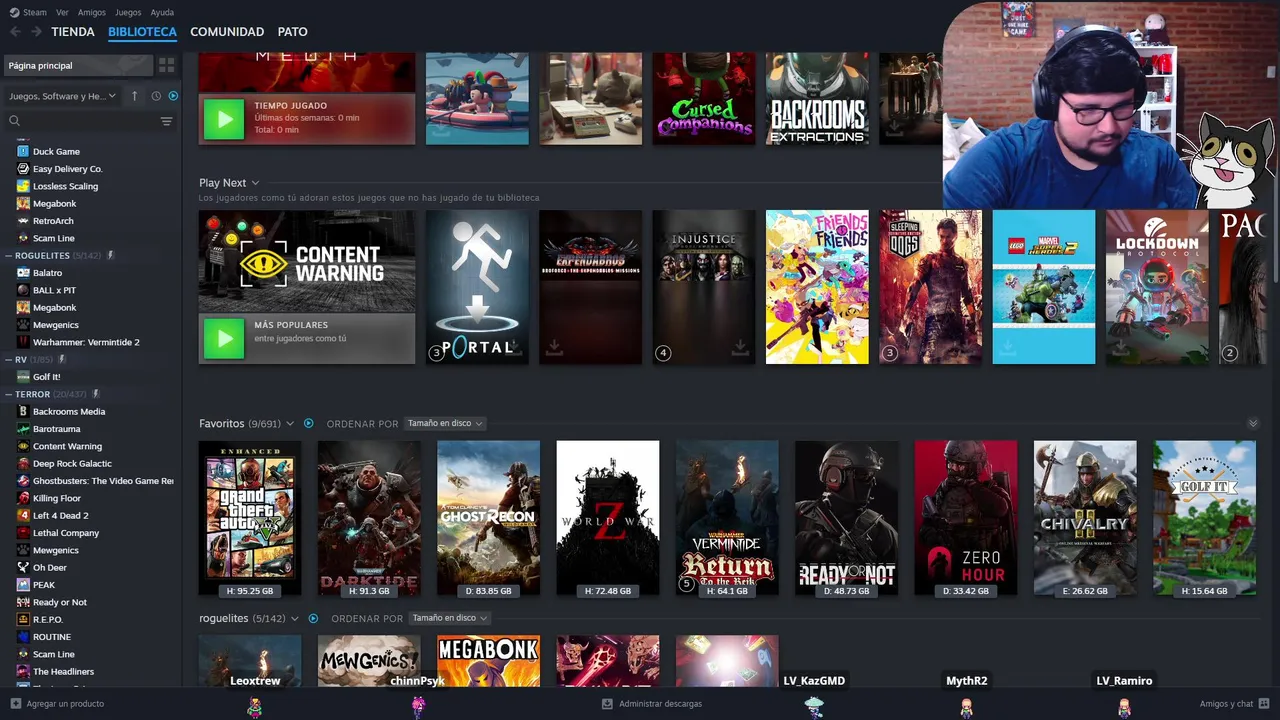Open the Ver menu
1280x720 pixels.
pos(62,12)
